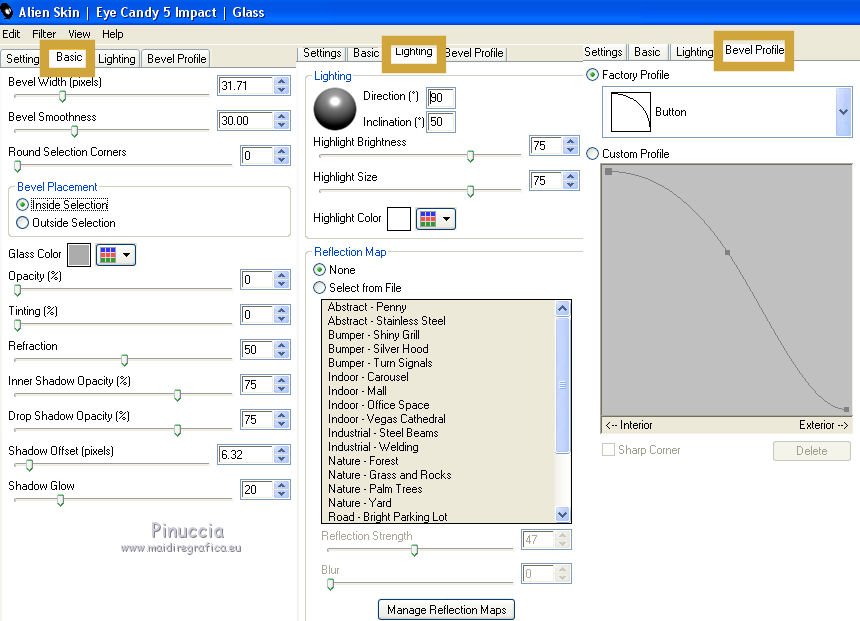860x621 pixels.
Task: Expand the Factory Profile Button dropdown
Action: pyautogui.click(x=843, y=112)
